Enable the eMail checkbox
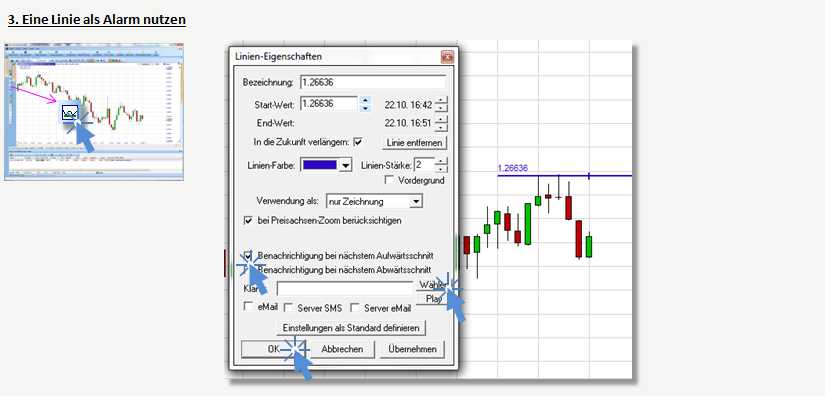Screen dimensions: 825x396 coord(248,307)
